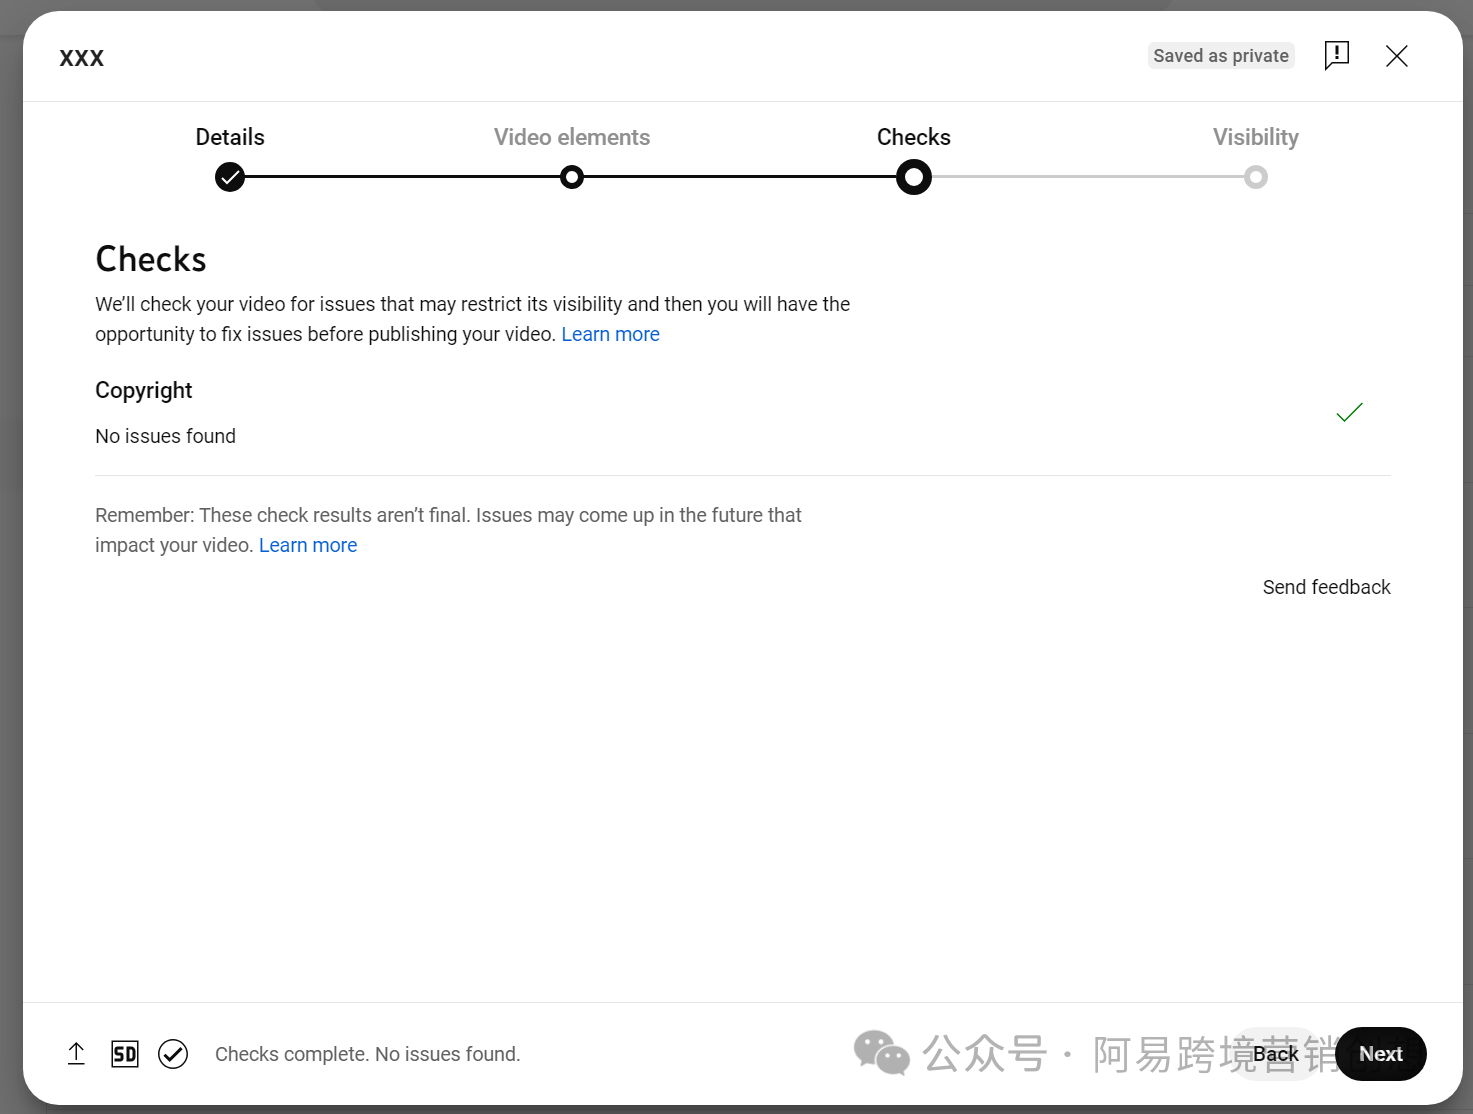
Task: Switch to the Video elements step
Action: (x=571, y=137)
